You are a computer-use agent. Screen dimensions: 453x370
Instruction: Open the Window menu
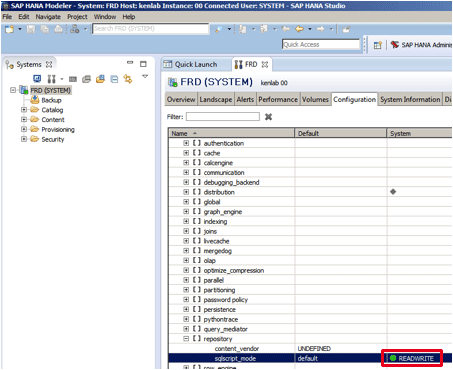pos(105,17)
